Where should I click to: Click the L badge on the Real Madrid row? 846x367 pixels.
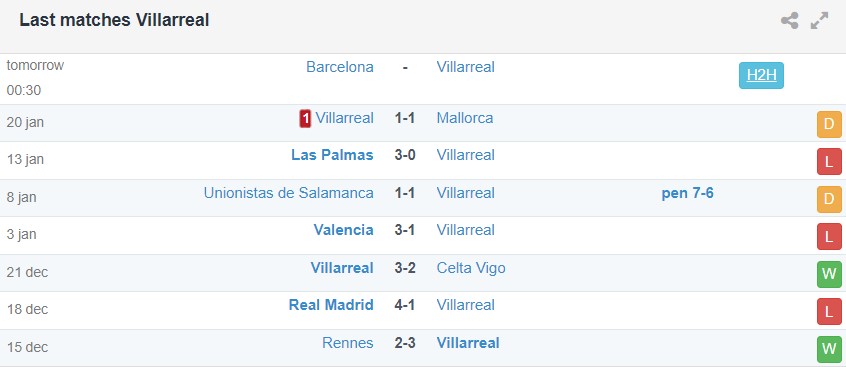pyautogui.click(x=829, y=312)
